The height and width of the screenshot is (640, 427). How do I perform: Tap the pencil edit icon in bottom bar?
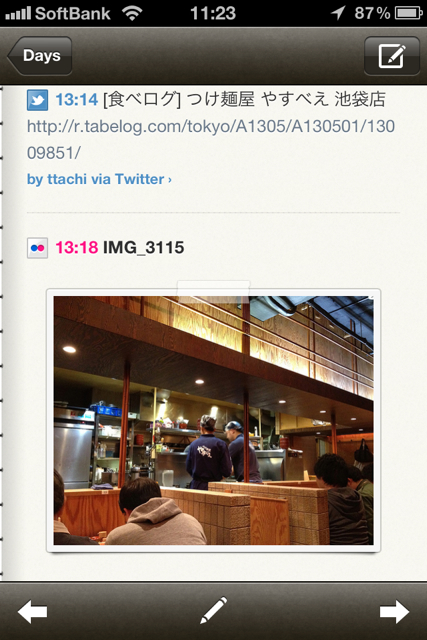[214, 610]
